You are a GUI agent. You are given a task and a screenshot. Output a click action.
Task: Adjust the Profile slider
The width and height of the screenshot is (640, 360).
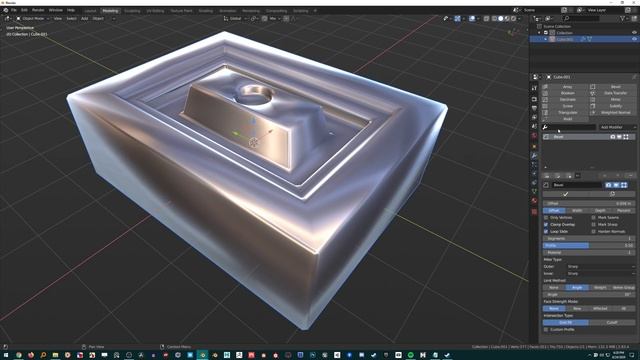[x=589, y=246]
